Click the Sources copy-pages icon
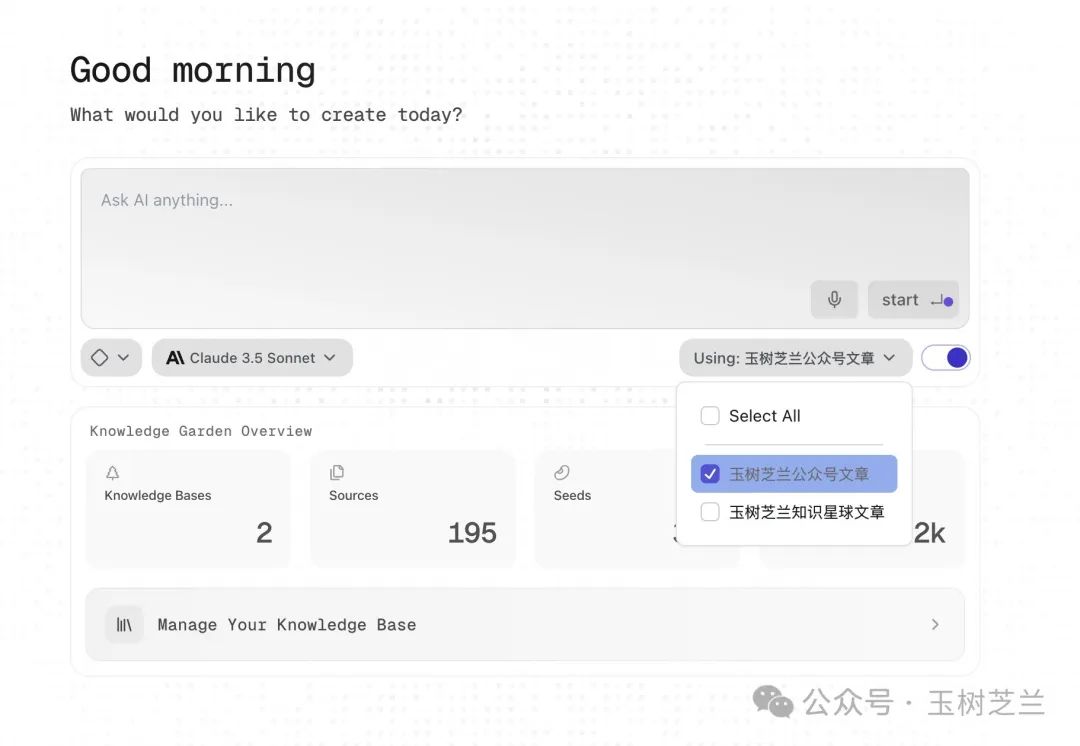The image size is (1080, 746). tap(337, 473)
